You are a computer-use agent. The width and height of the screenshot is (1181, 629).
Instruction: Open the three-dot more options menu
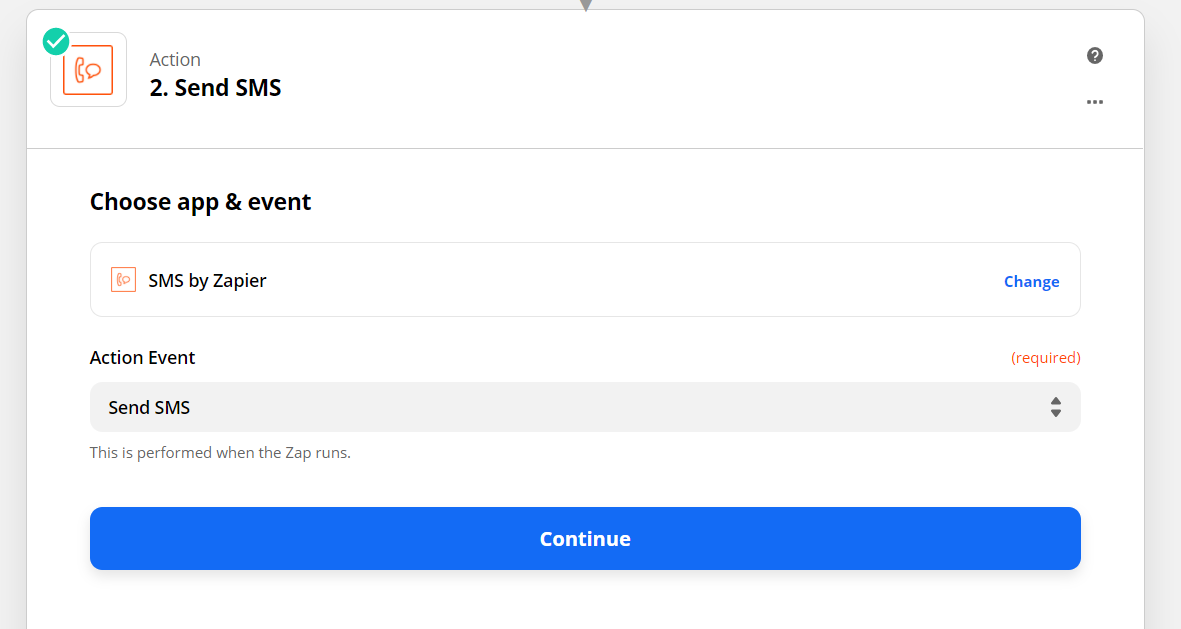click(x=1094, y=102)
